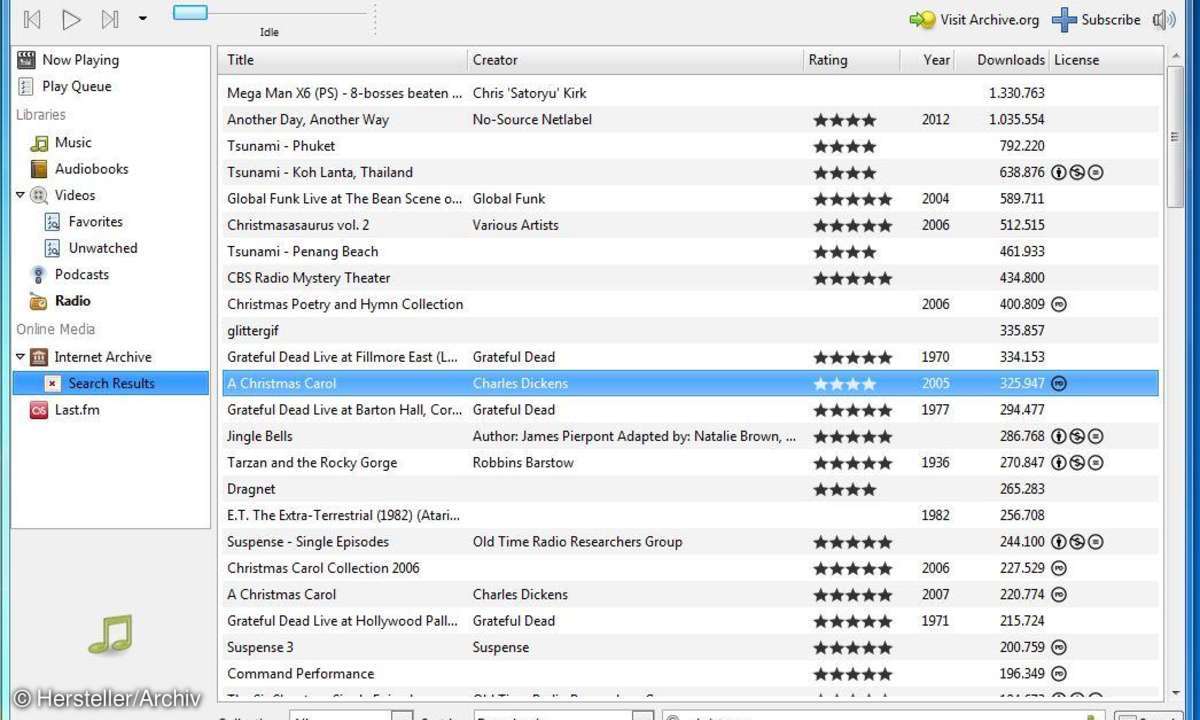Click rating stars for Tsunami - Phuket
The width and height of the screenshot is (1200, 720).
845,146
